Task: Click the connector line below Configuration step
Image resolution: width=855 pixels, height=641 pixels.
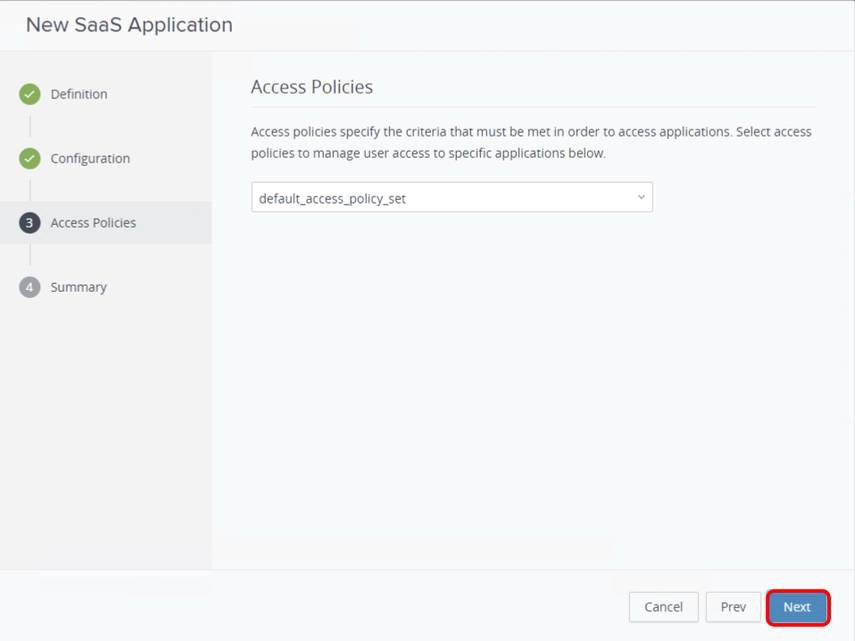Action: 30,190
